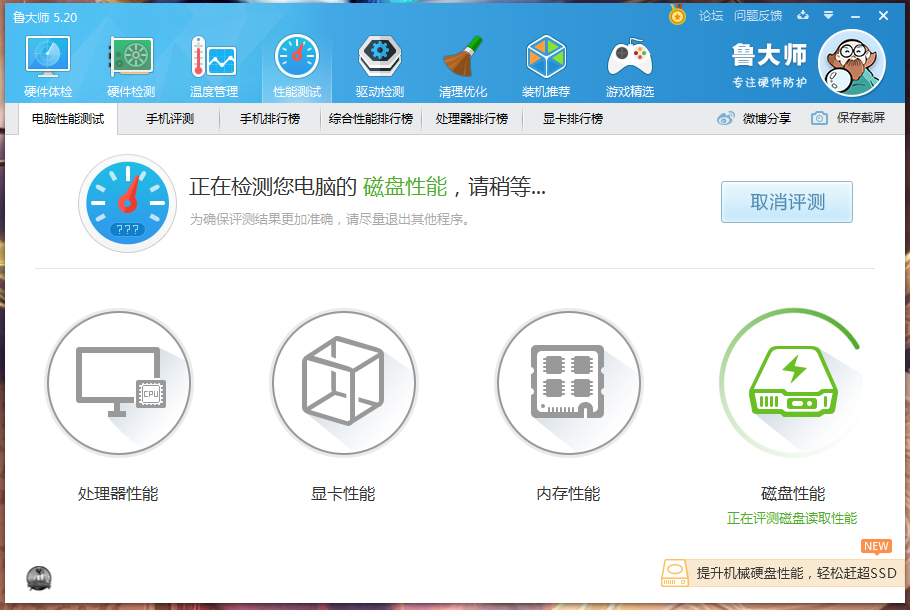Open the main menu arrow dropdown

coord(826,15)
